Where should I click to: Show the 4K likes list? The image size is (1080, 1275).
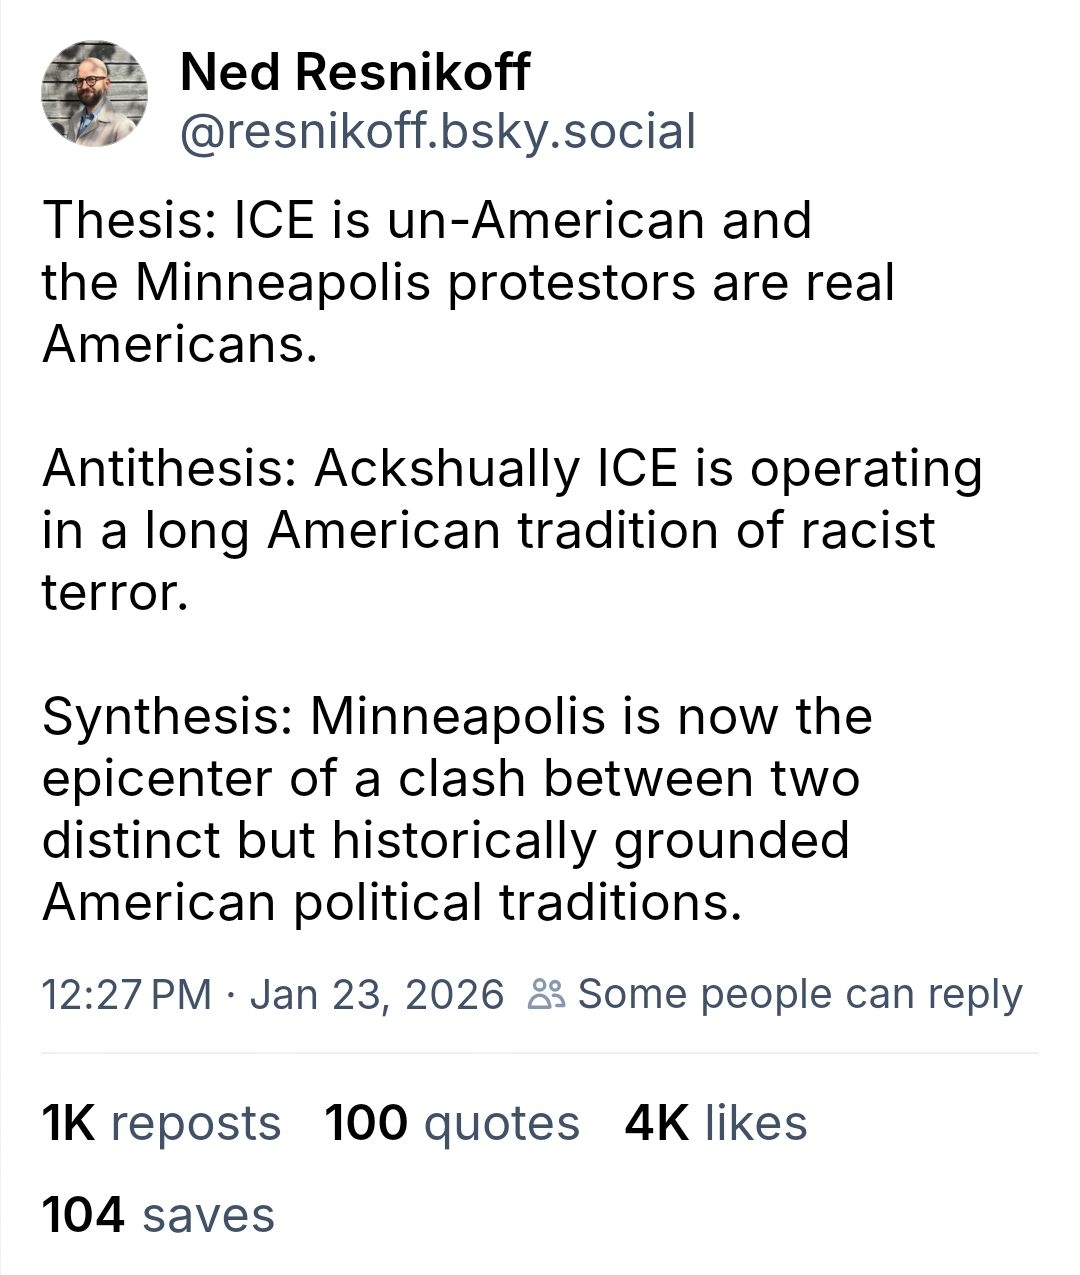[716, 1122]
